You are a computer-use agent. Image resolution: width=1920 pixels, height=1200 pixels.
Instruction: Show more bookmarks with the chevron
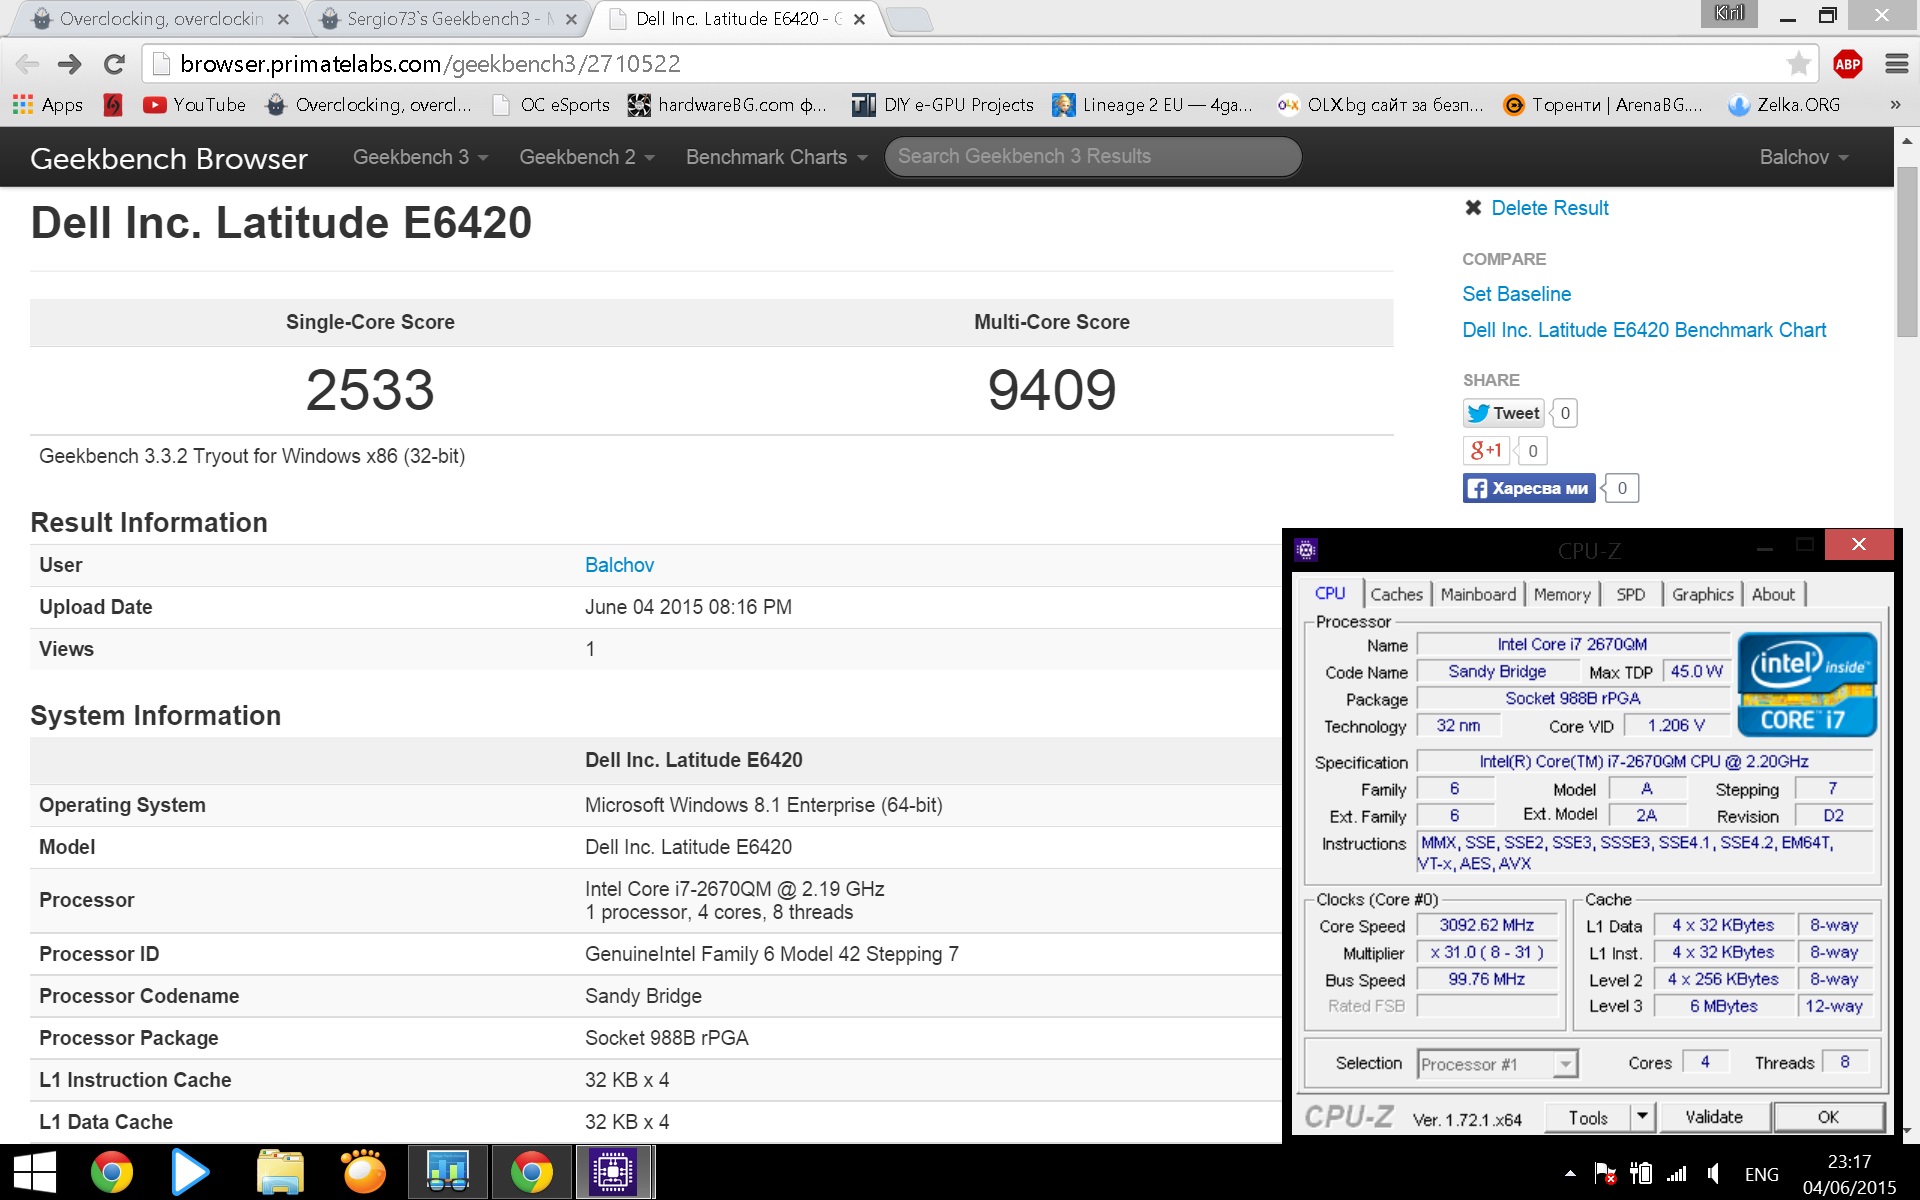coord(1895,105)
